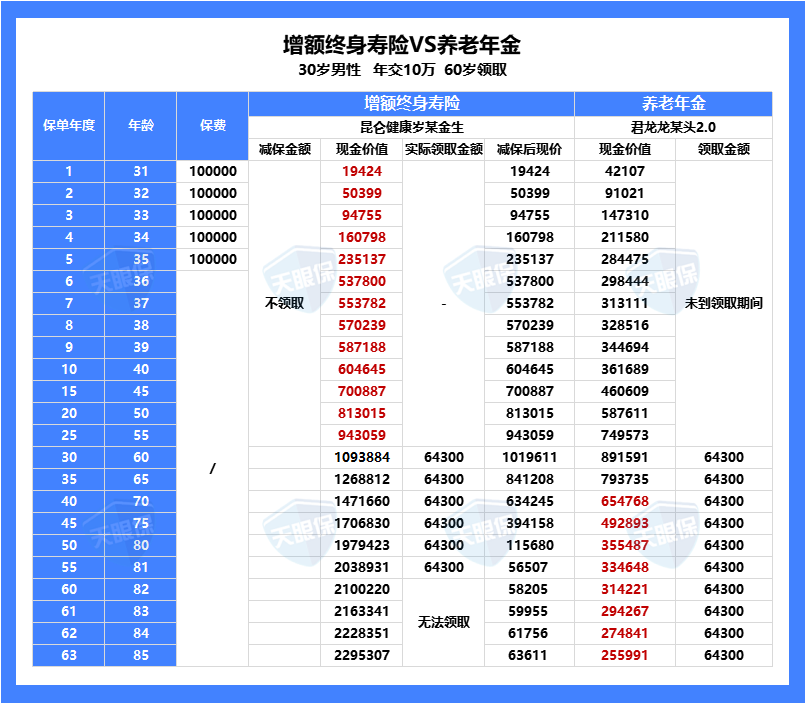
Task: Click the 减保金额 column header
Action: click(x=282, y=147)
